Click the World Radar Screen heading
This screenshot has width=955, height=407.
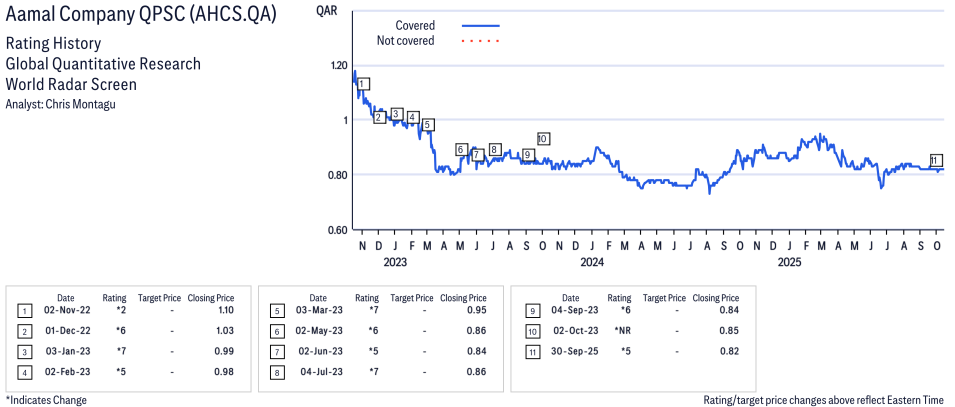pyautogui.click(x=71, y=84)
